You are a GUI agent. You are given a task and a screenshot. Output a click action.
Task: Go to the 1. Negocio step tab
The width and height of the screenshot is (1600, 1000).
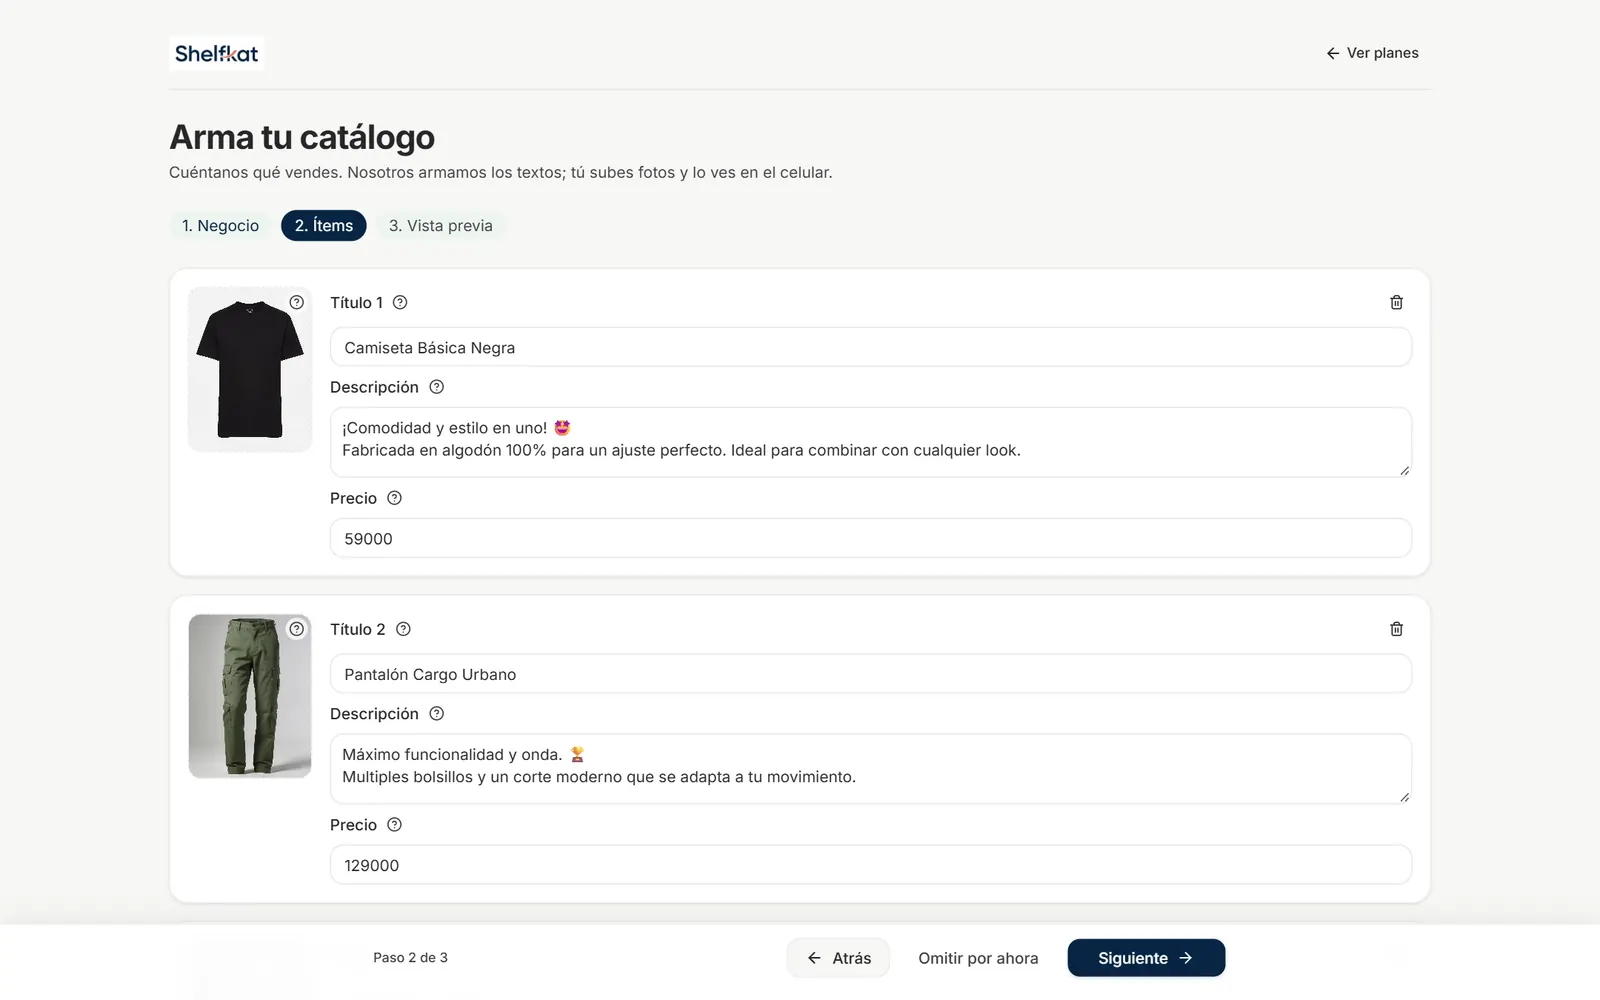pos(220,226)
